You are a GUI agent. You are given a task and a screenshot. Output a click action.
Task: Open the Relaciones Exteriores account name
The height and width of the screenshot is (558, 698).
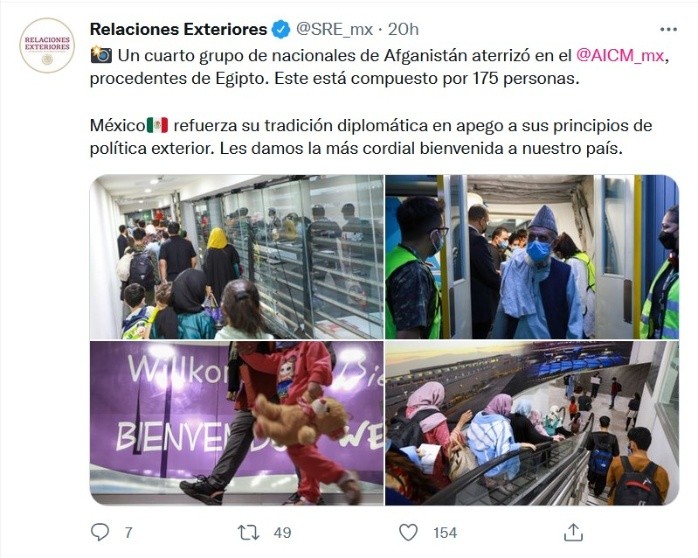point(179,29)
